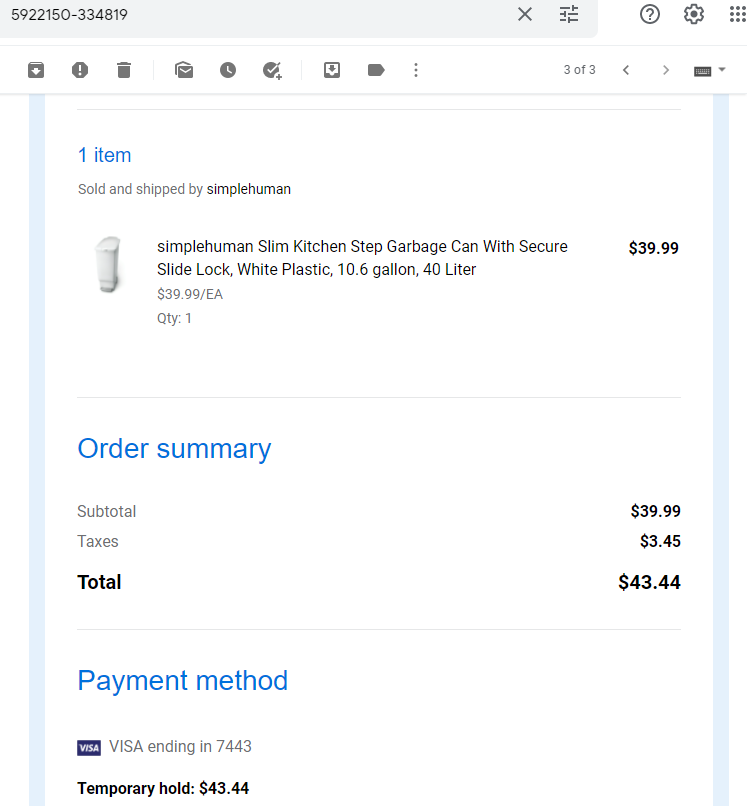This screenshot has height=806, width=747.
Task: Open the More options three-dot menu
Action: (x=416, y=70)
